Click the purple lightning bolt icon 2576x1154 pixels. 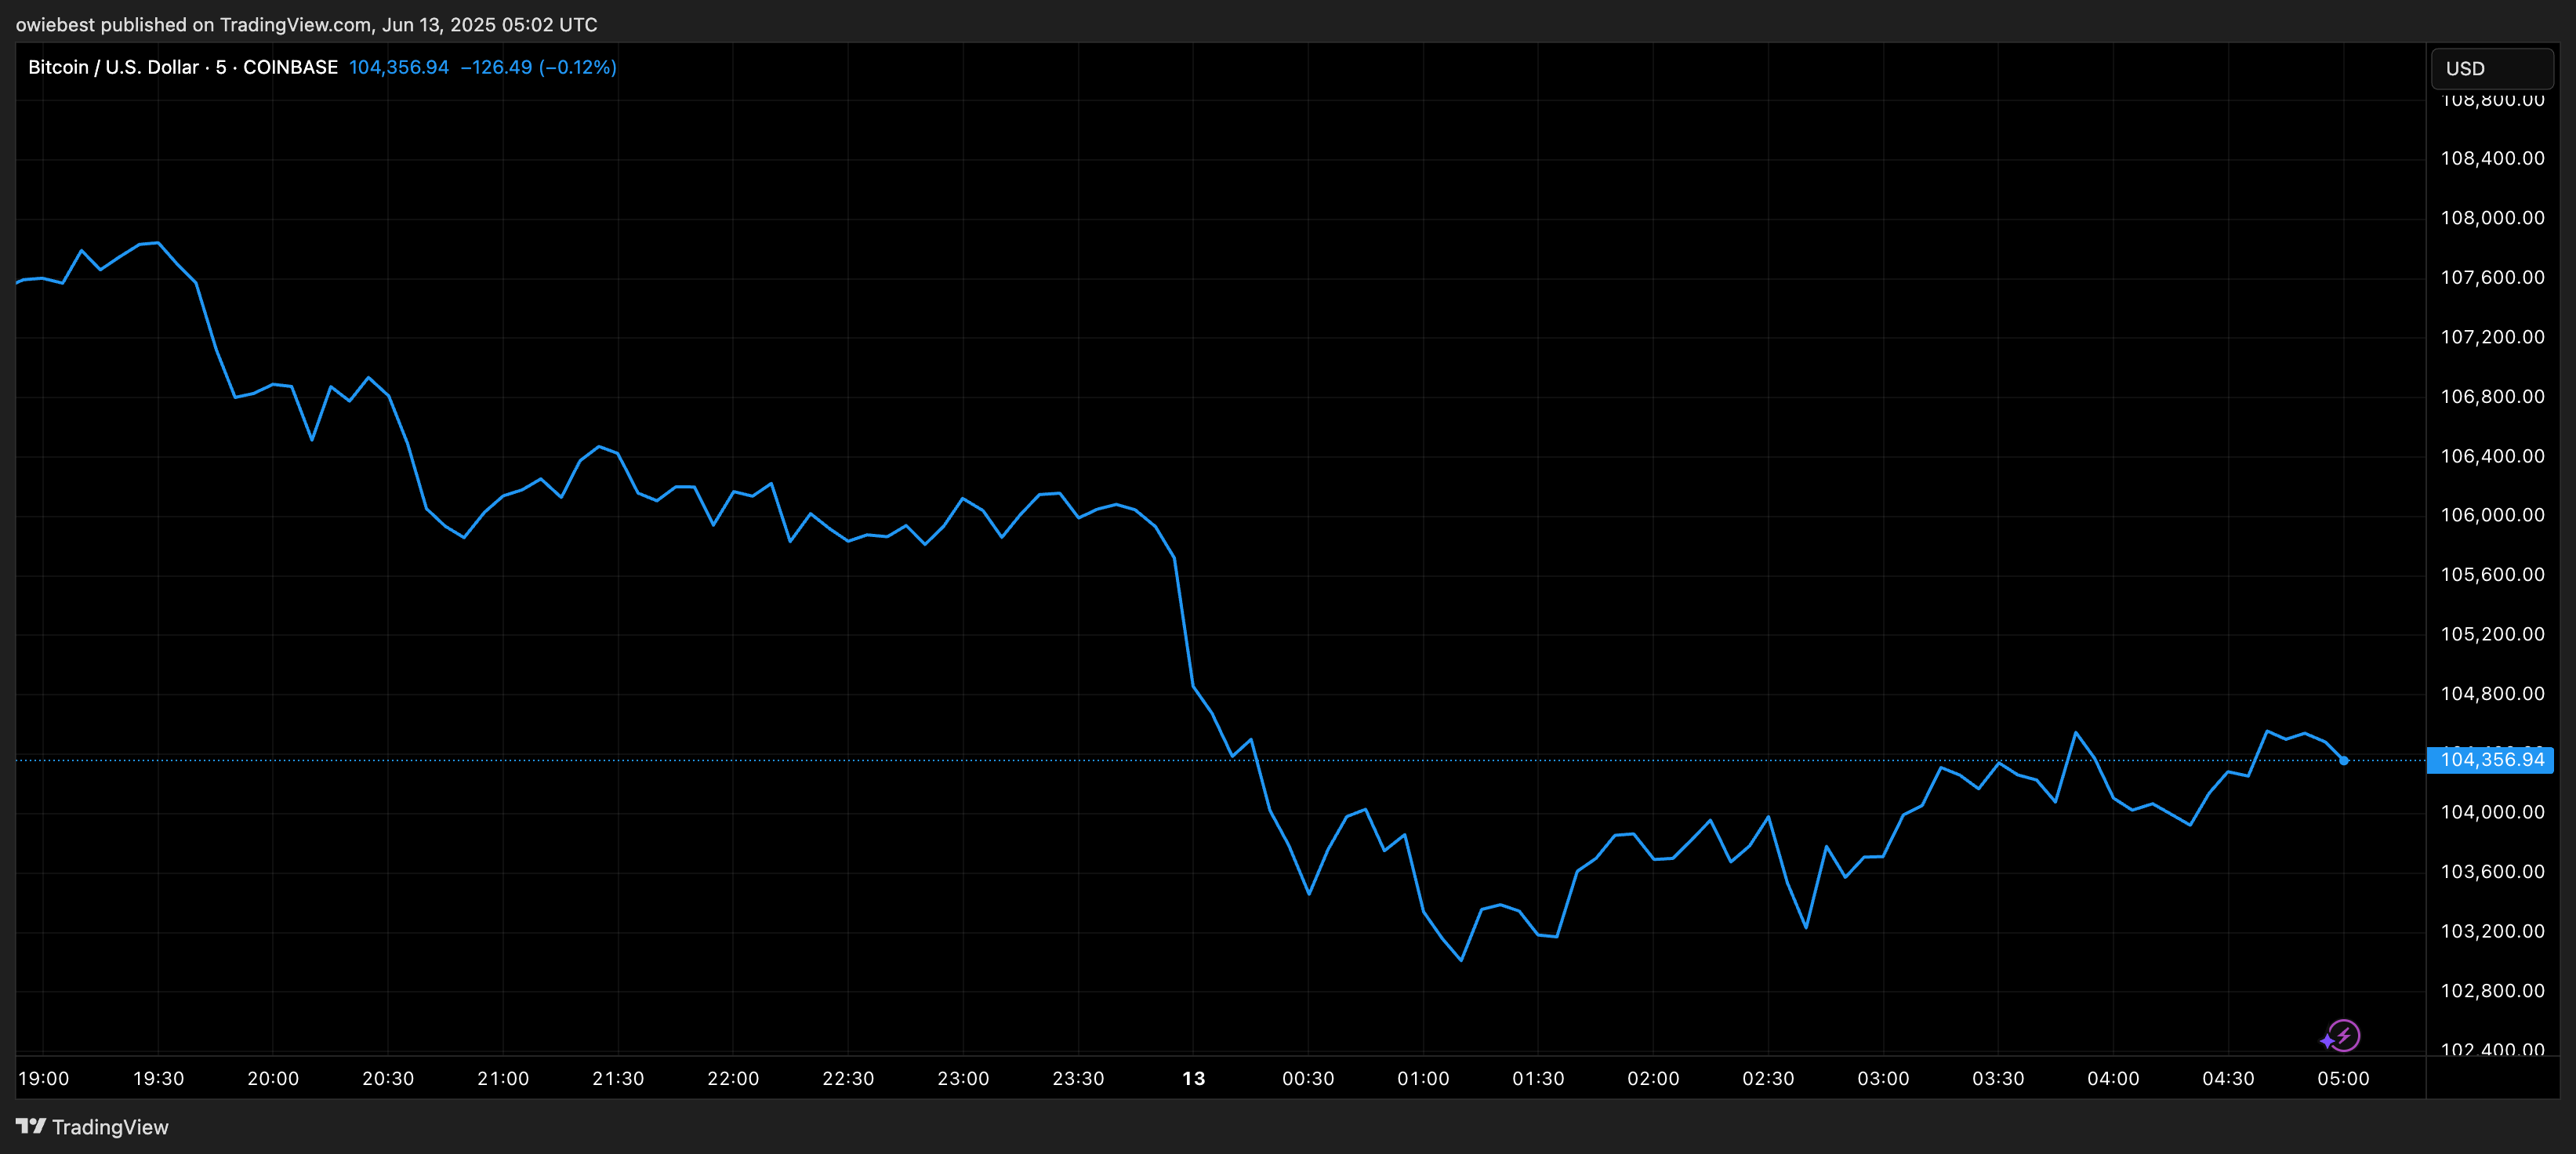(x=2342, y=1036)
